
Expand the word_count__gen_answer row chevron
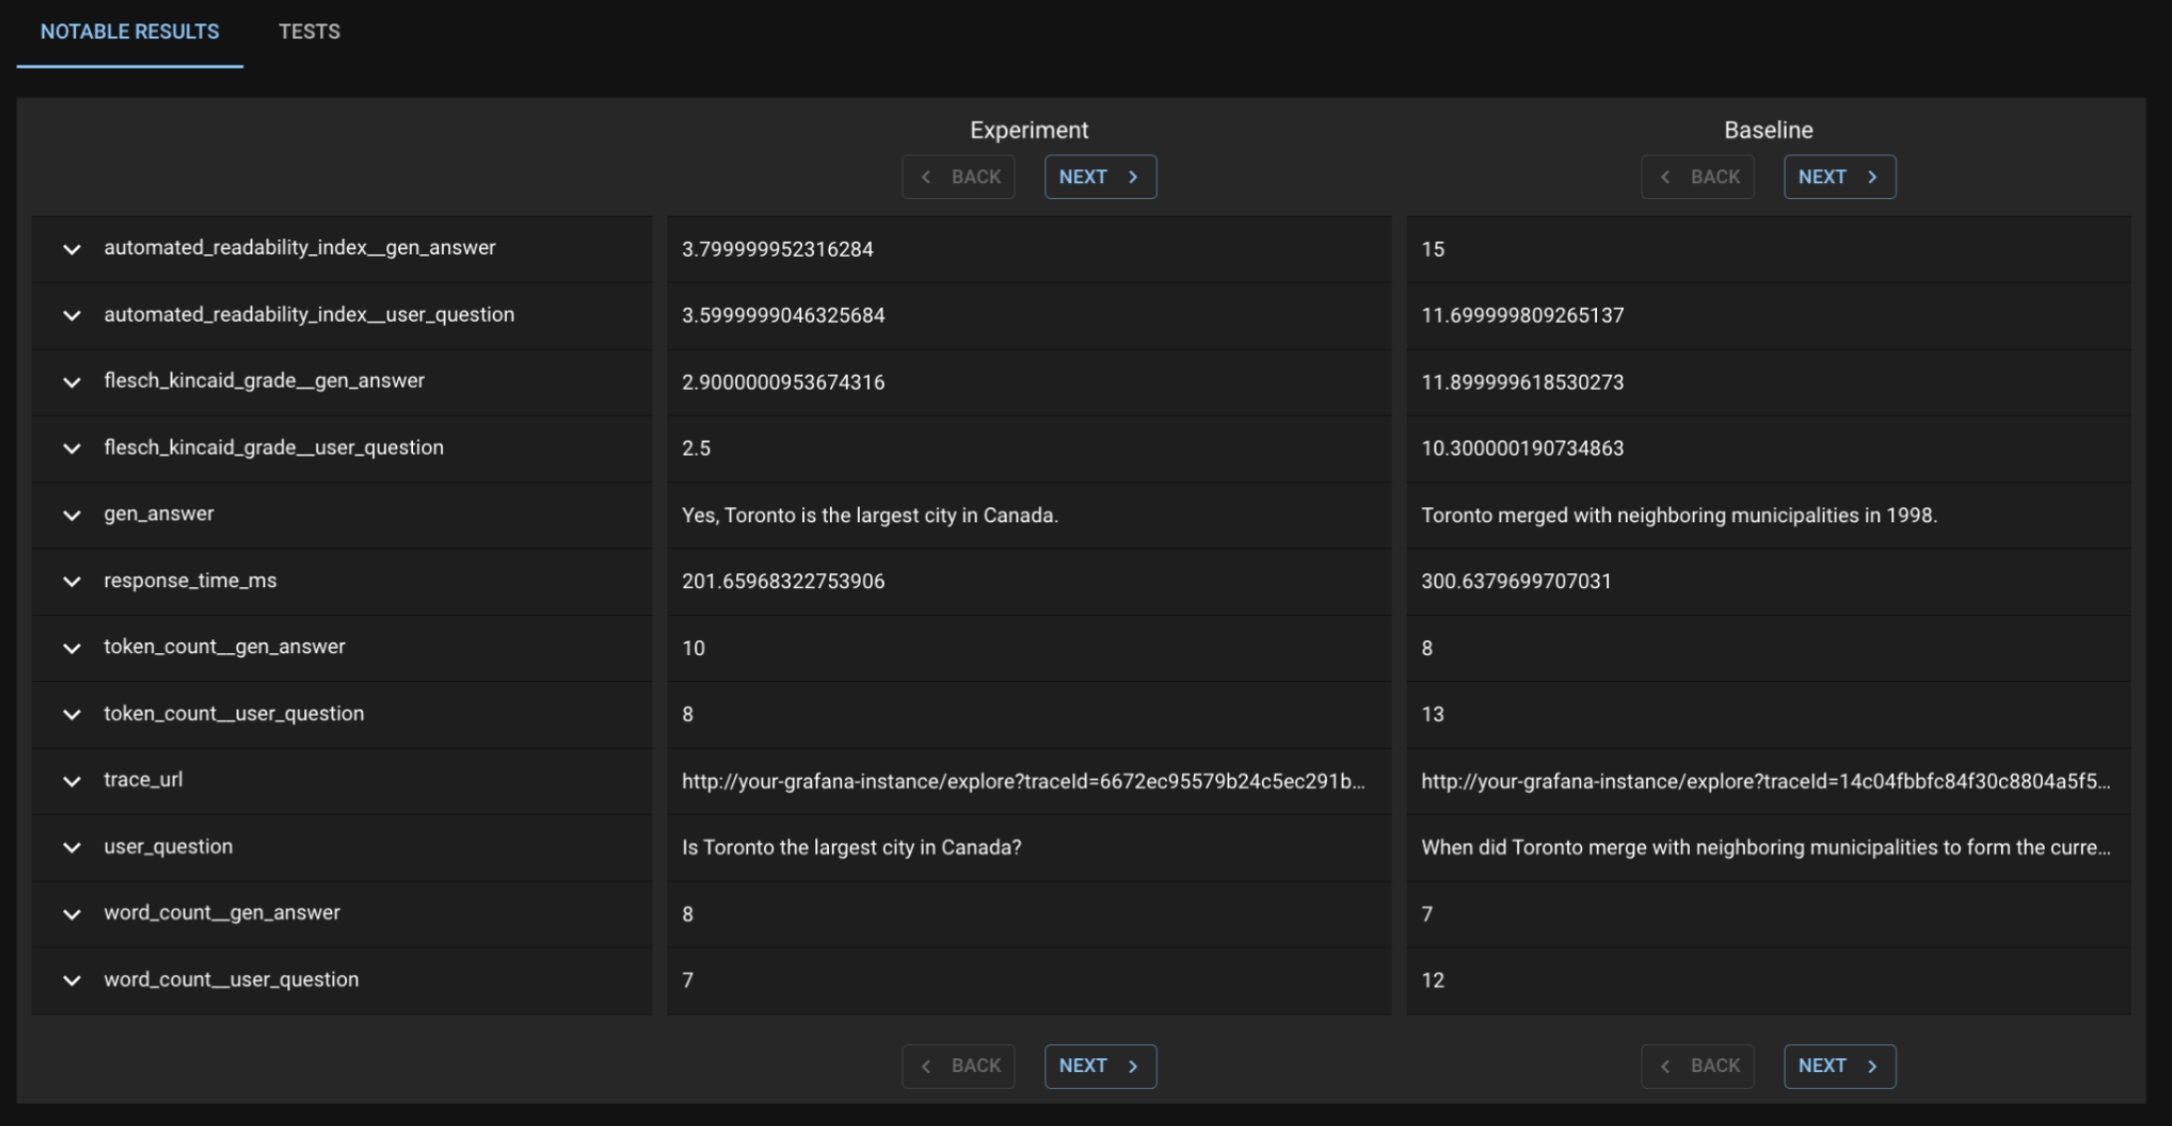pyautogui.click(x=71, y=914)
